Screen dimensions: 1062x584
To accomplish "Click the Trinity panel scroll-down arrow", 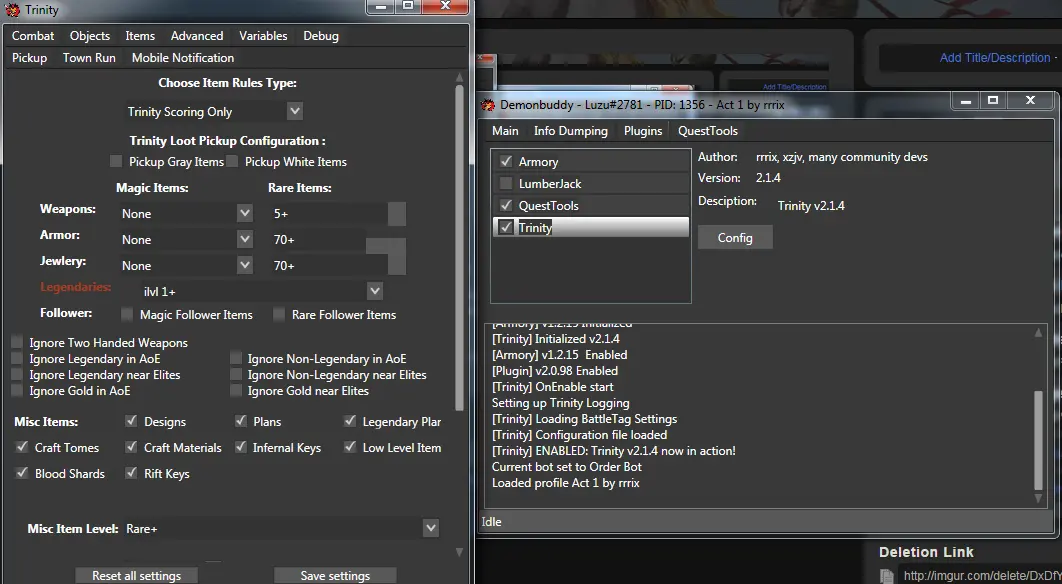I will [459, 551].
